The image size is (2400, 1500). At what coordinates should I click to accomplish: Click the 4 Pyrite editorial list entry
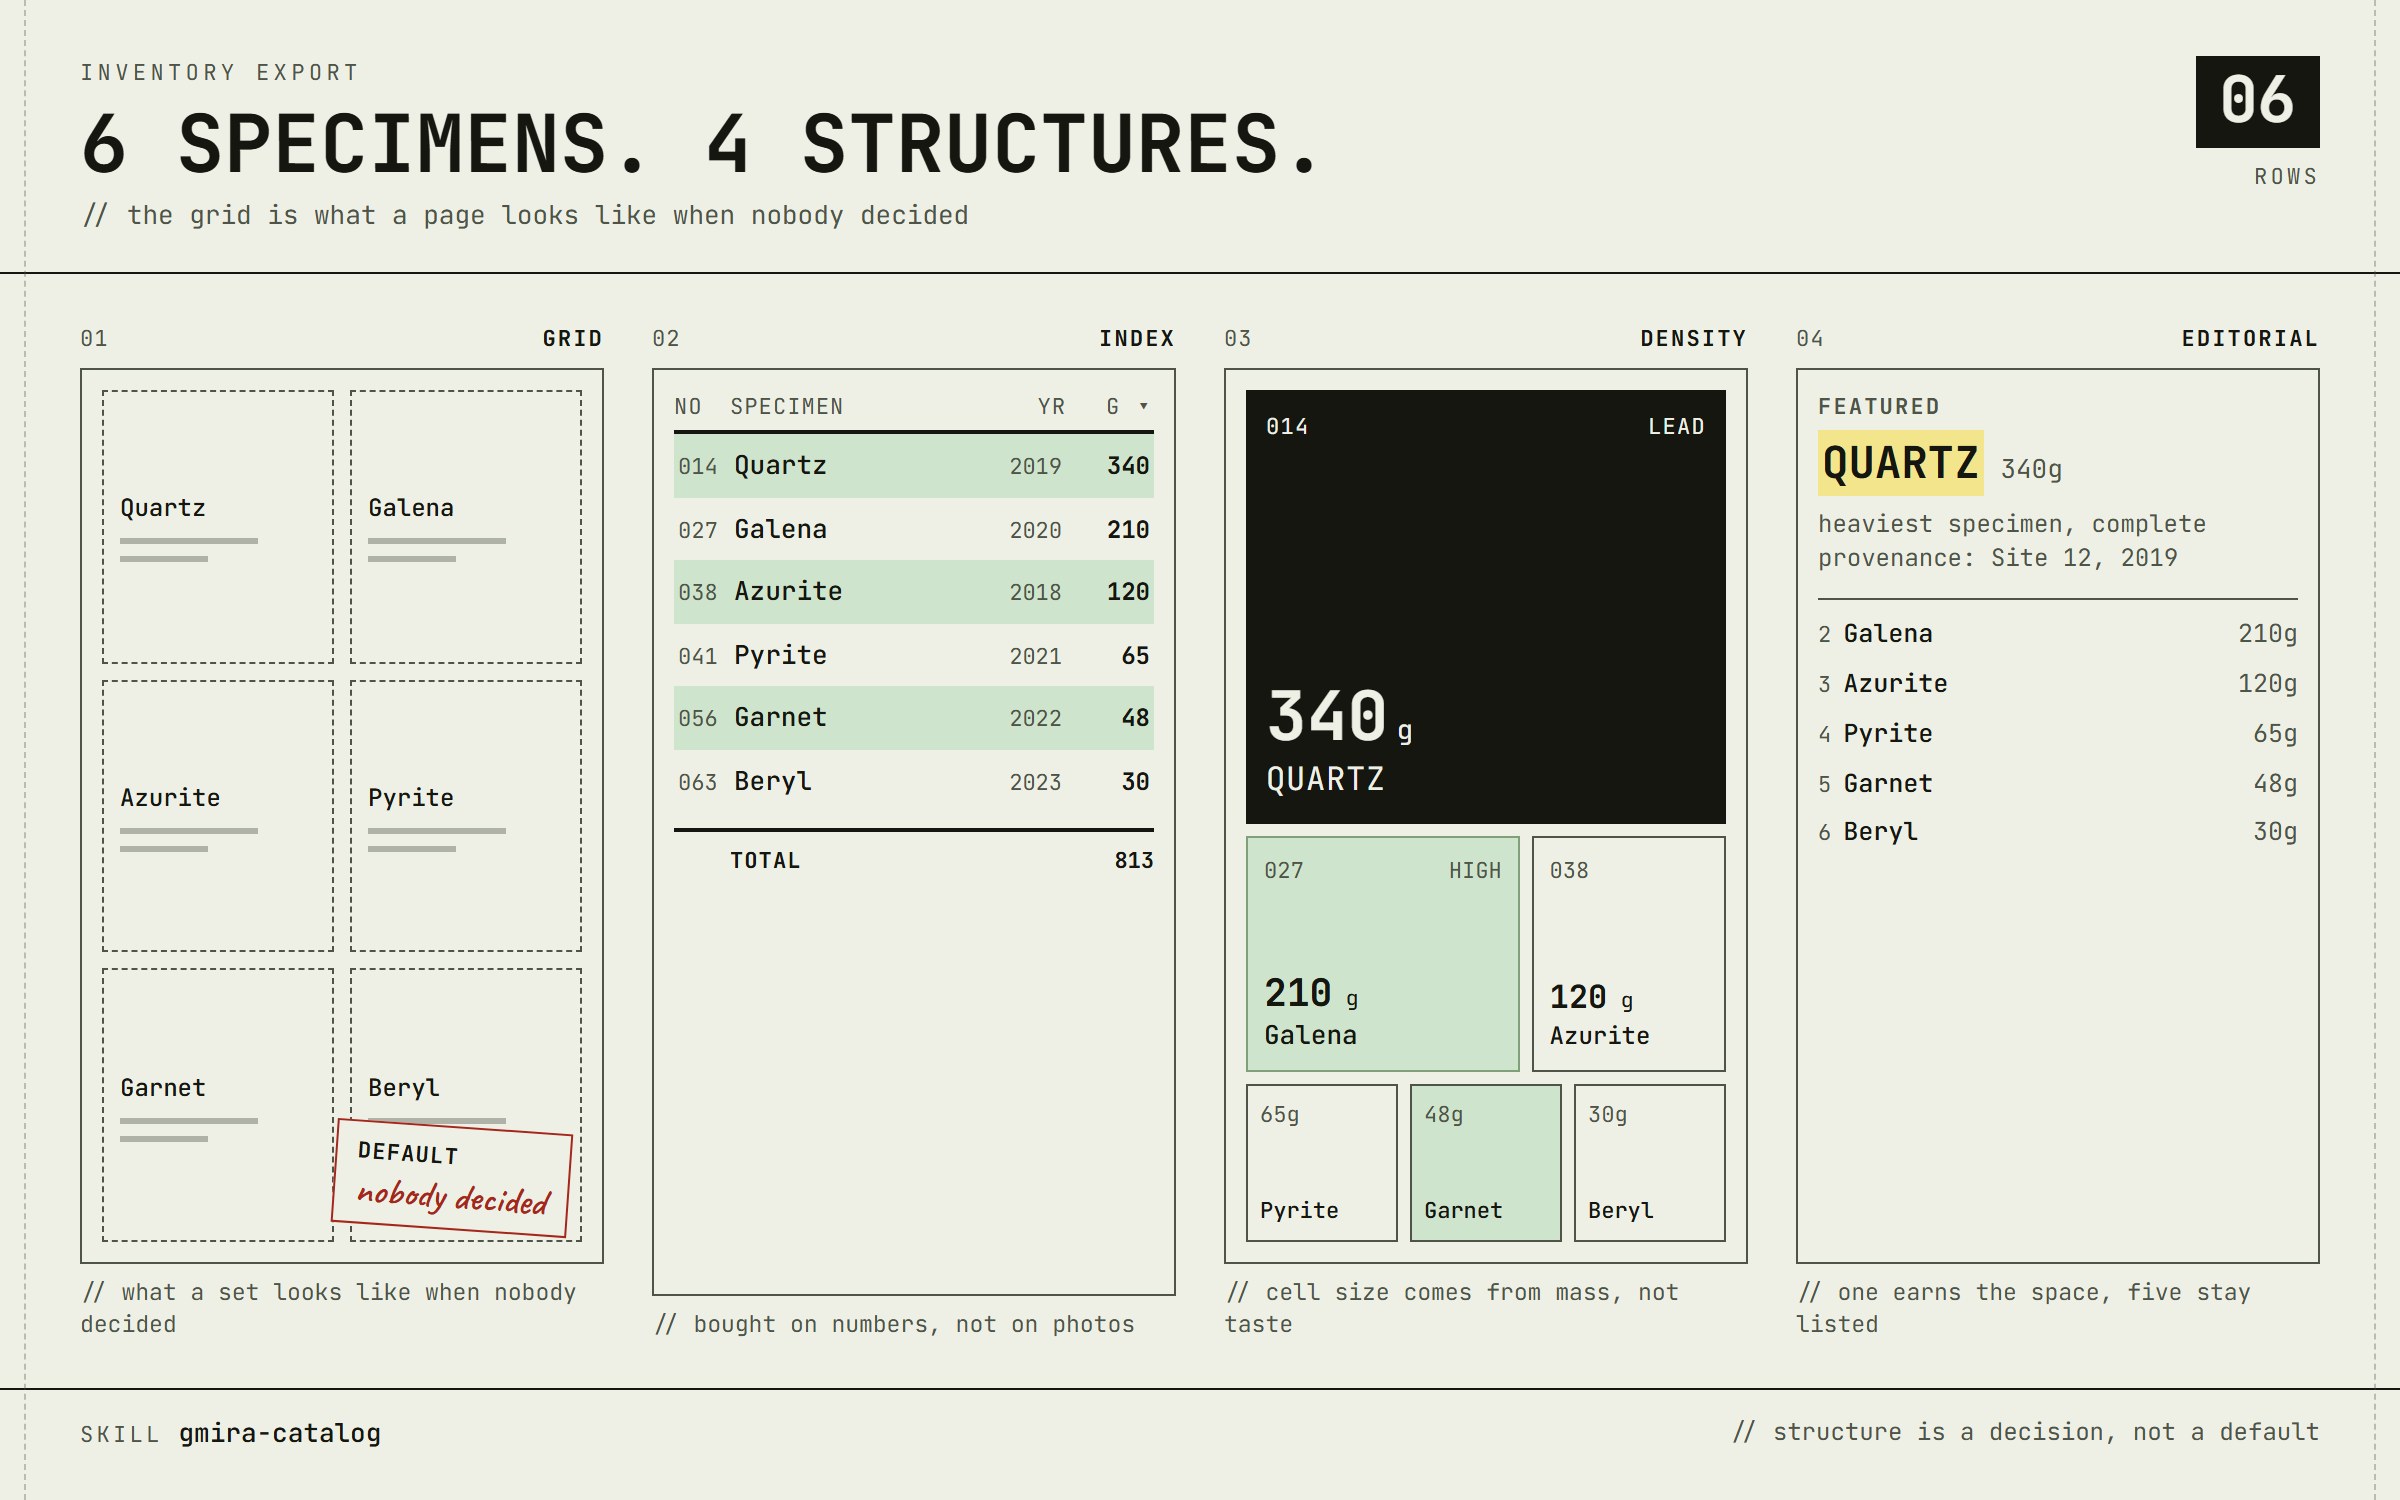[x=2057, y=734]
